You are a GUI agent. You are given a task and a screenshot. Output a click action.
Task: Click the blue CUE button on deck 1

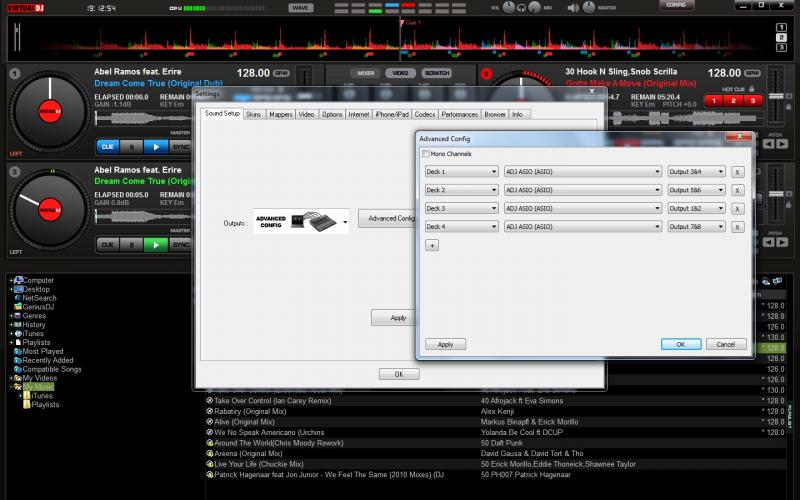(x=108, y=147)
